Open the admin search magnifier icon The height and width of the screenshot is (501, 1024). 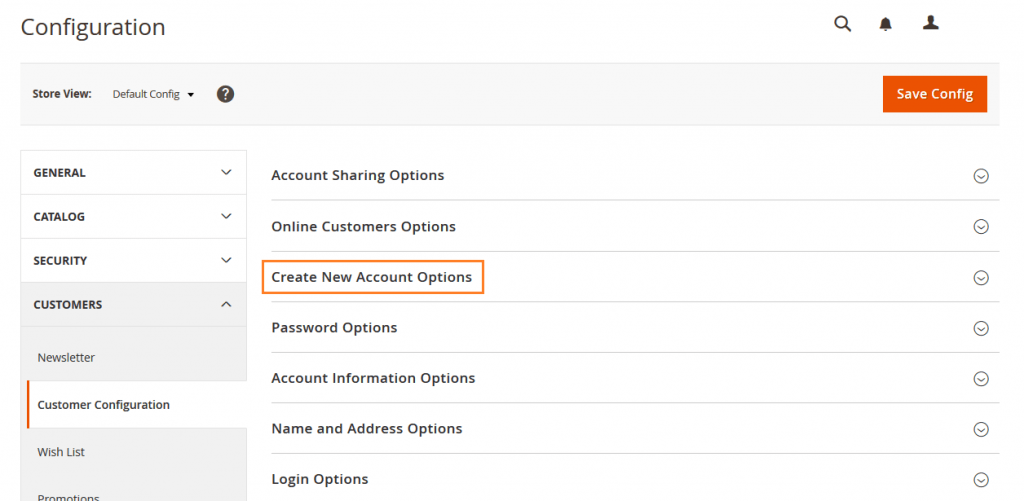click(842, 24)
